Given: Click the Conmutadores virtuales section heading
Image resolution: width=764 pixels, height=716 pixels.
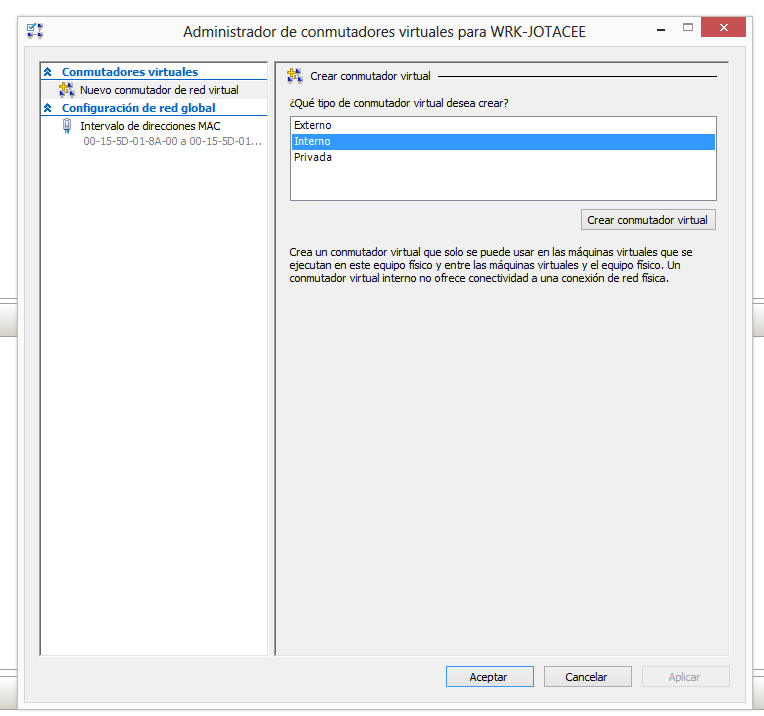Looking at the screenshot, I should (x=130, y=72).
